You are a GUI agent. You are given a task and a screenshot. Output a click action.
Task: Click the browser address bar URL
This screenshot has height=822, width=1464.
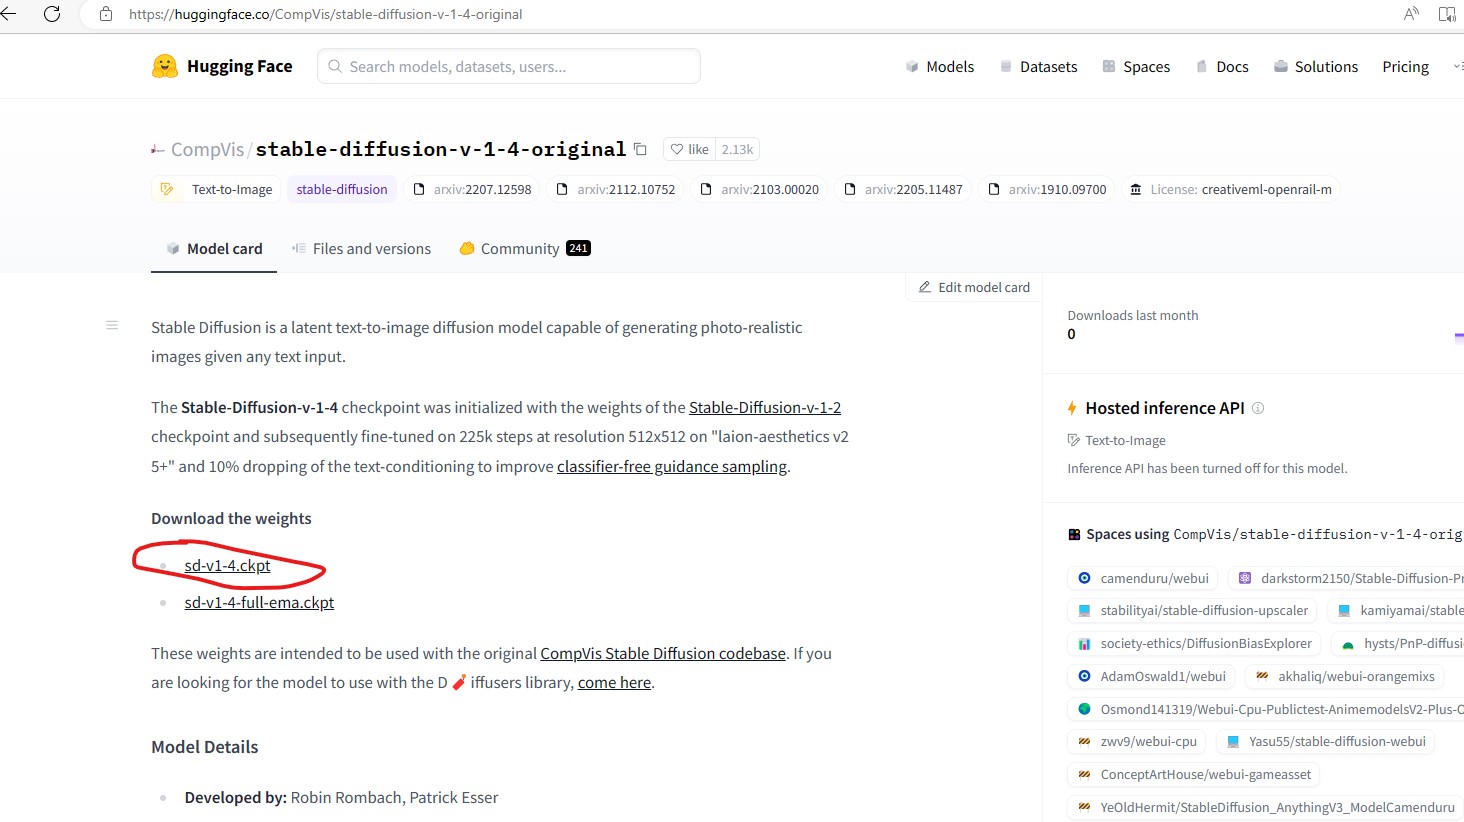point(325,14)
